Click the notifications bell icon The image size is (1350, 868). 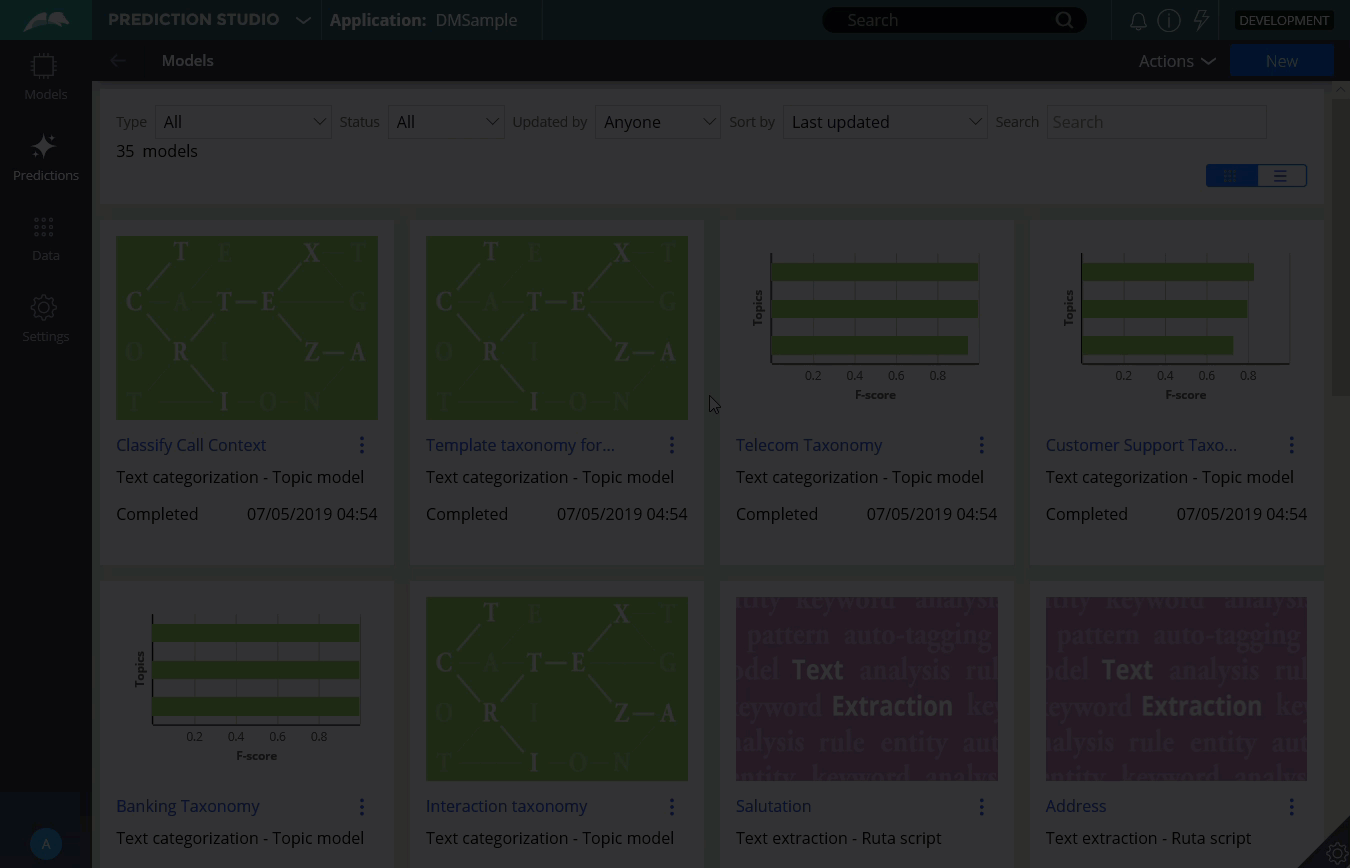point(1138,20)
